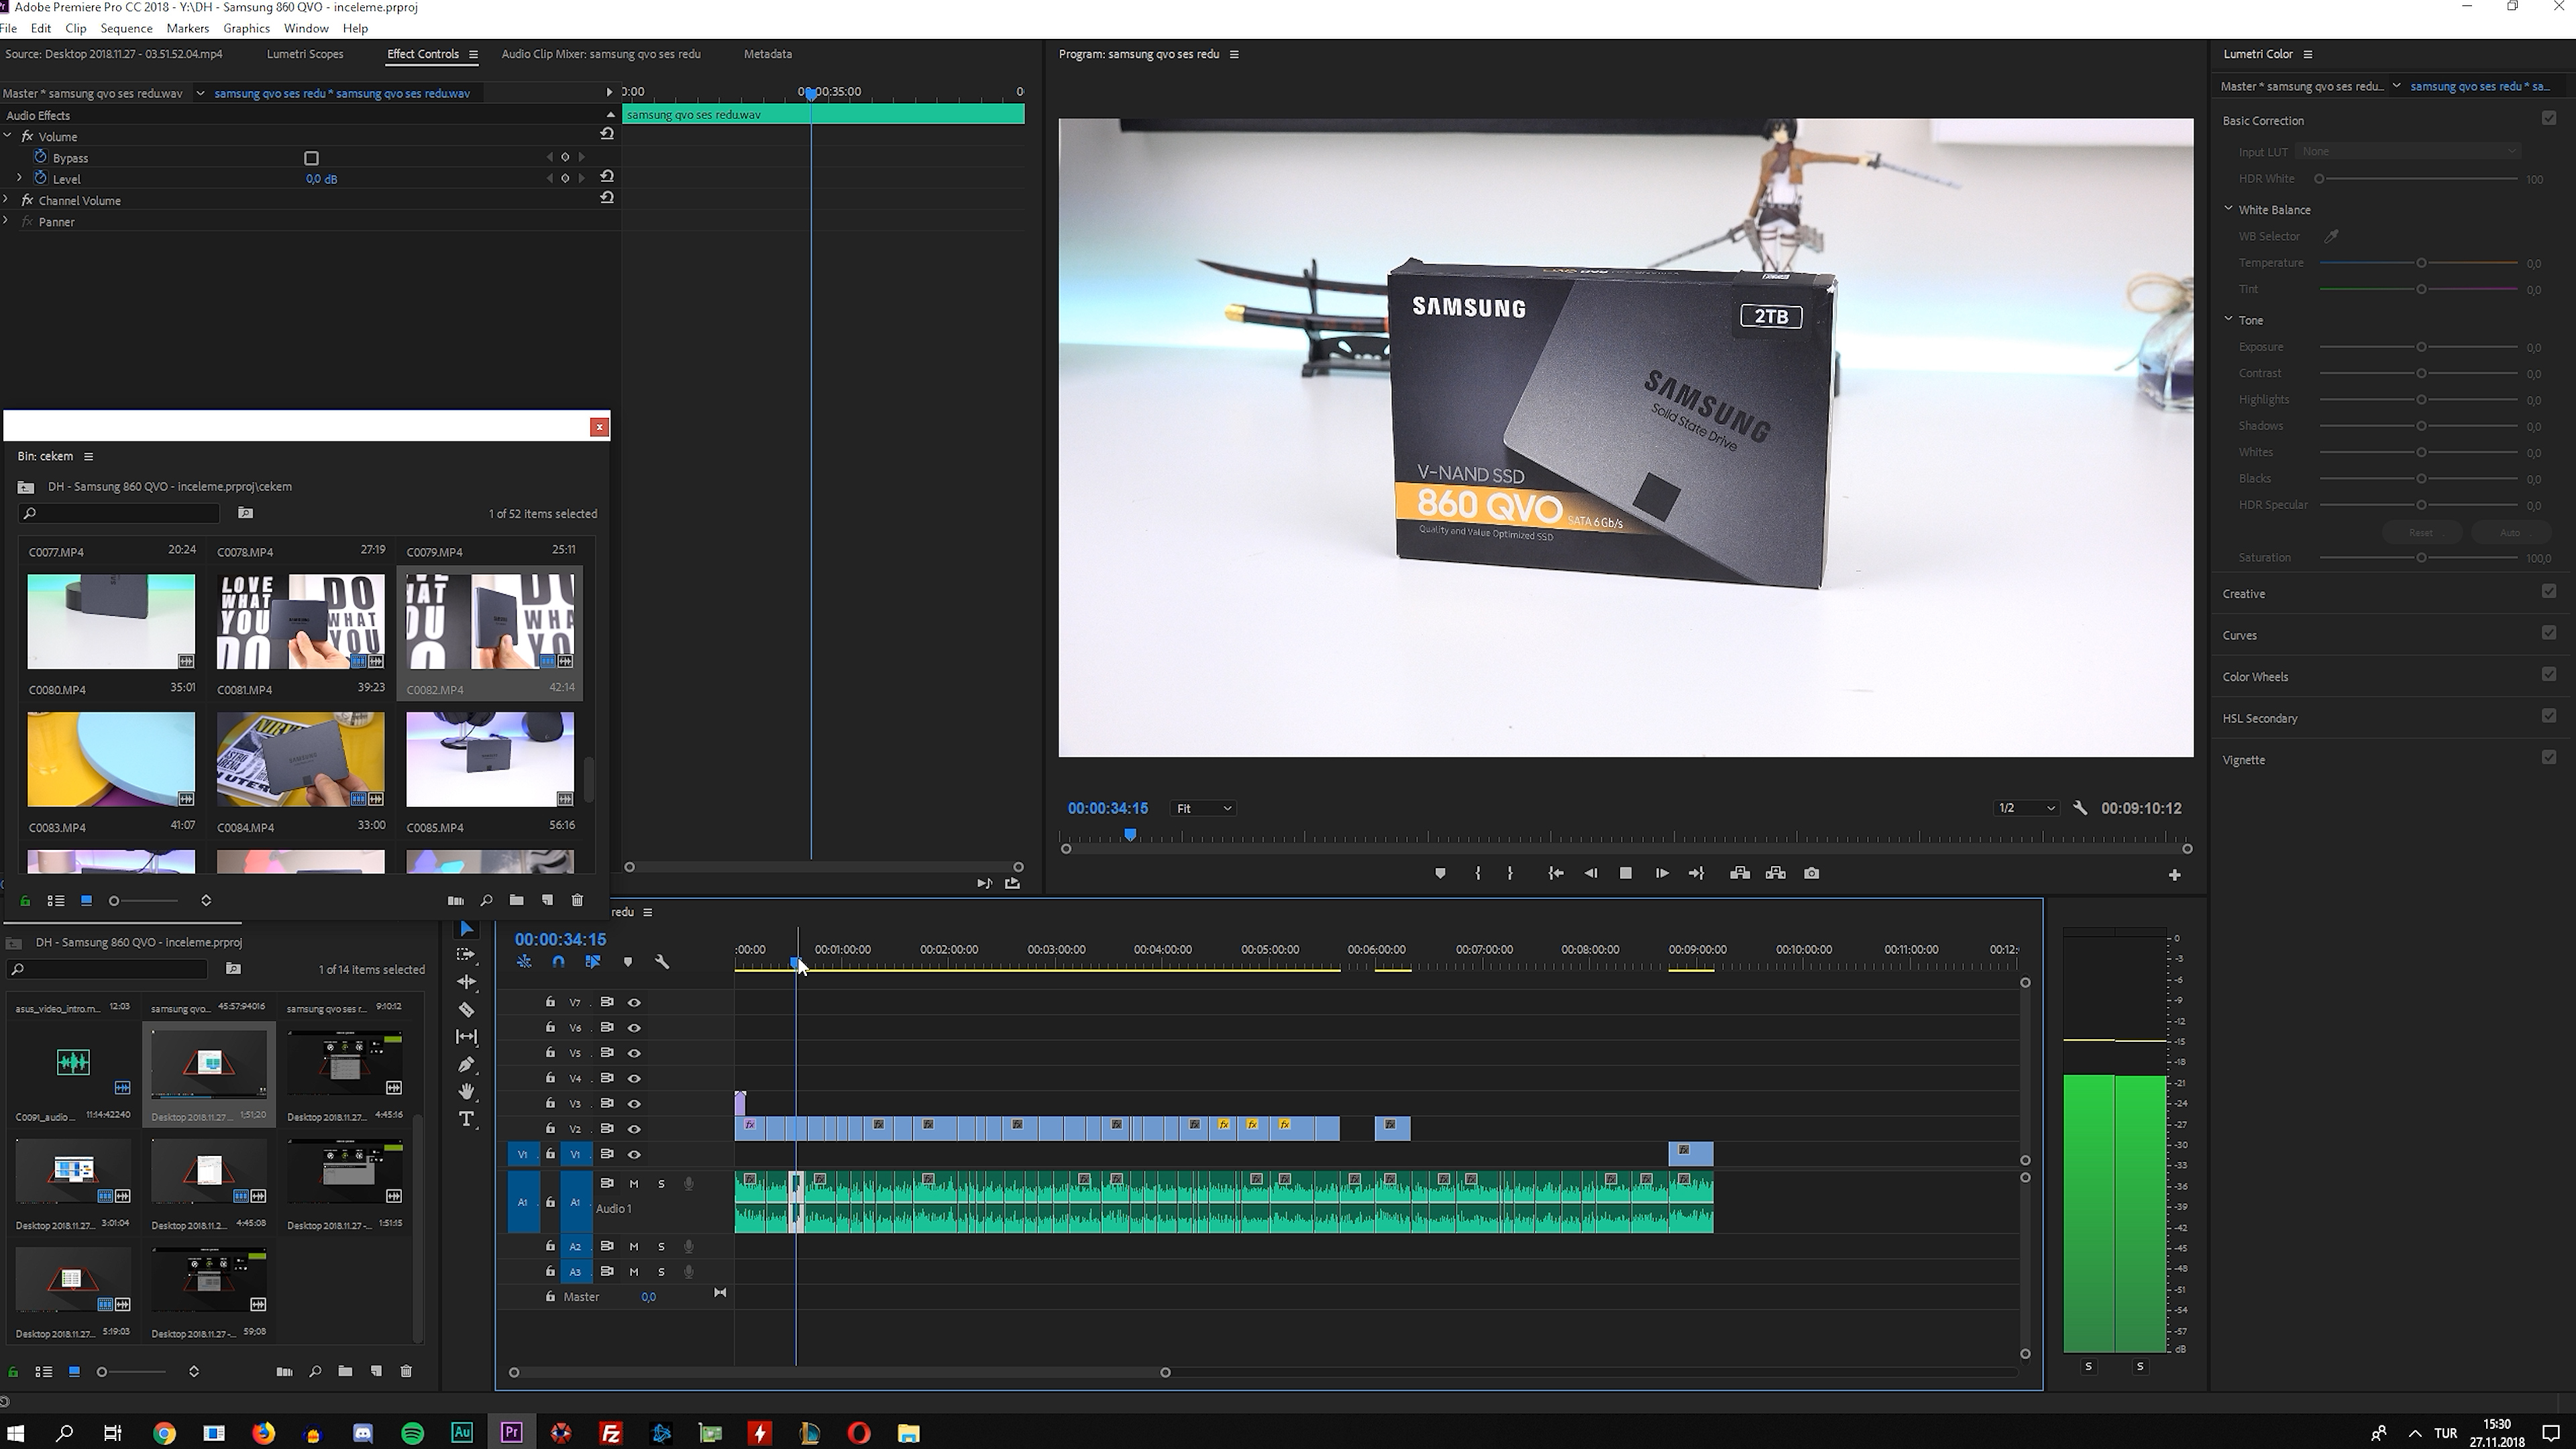Select the Razor tool
This screenshot has height=1449, width=2576.
coord(466,1009)
